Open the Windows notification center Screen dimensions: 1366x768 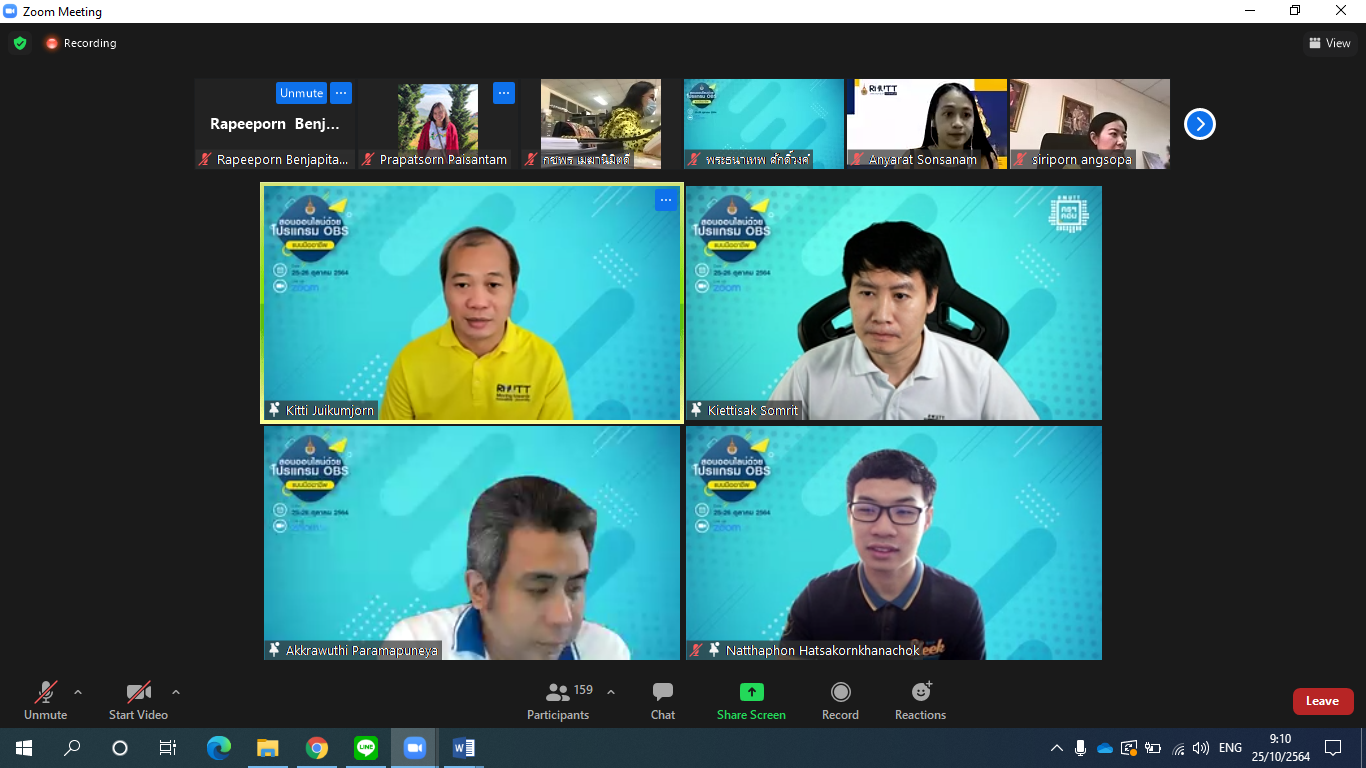(1333, 748)
